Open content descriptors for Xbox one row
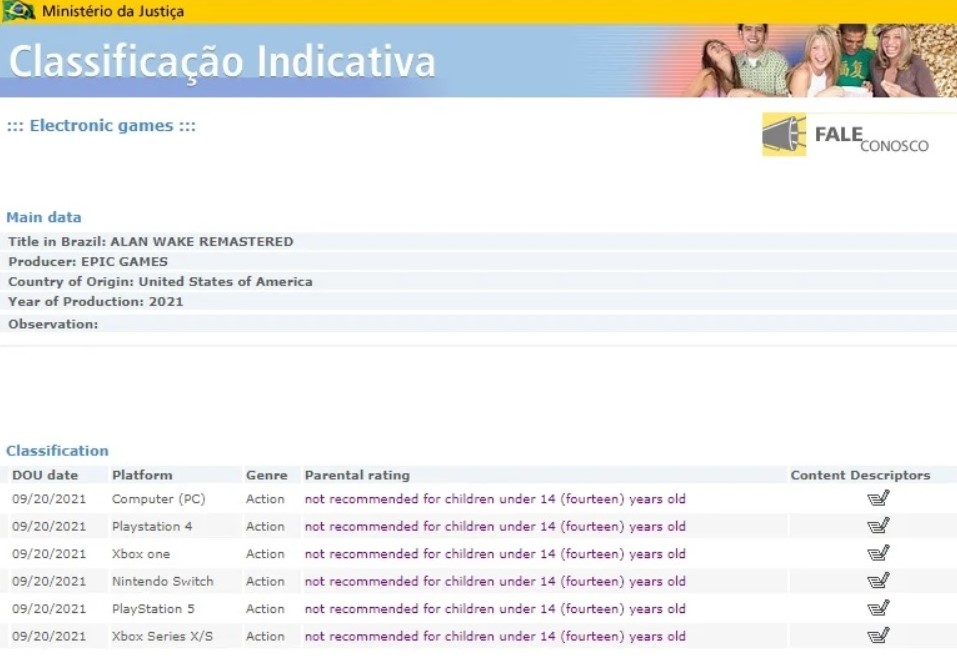957x665 pixels. point(878,553)
